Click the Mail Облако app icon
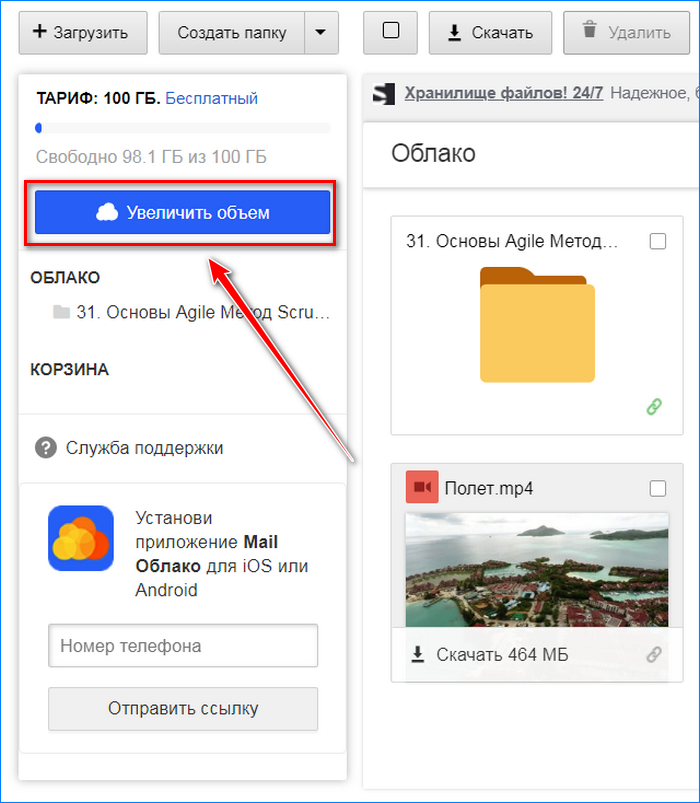Image resolution: width=700 pixels, height=803 pixels. (x=81, y=538)
